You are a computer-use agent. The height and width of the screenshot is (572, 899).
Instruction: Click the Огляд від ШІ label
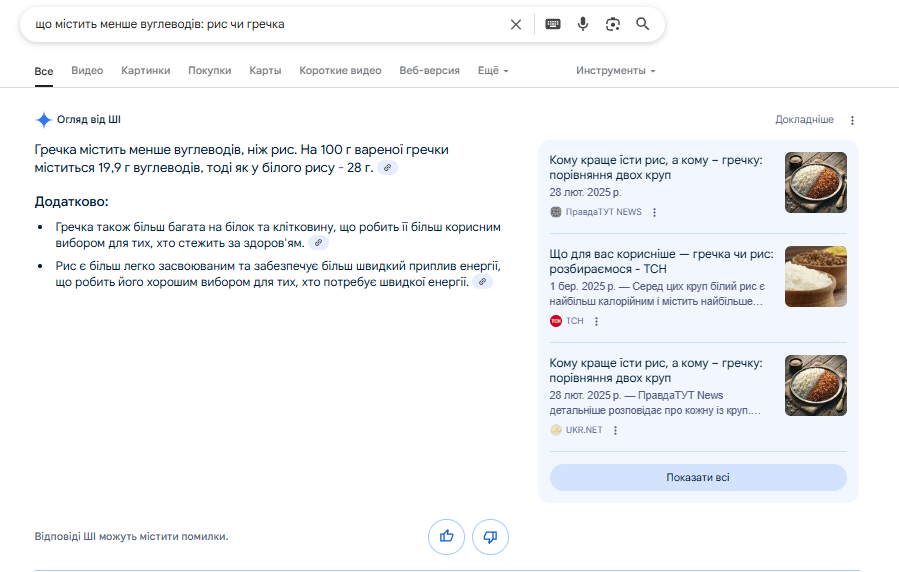[89, 120]
